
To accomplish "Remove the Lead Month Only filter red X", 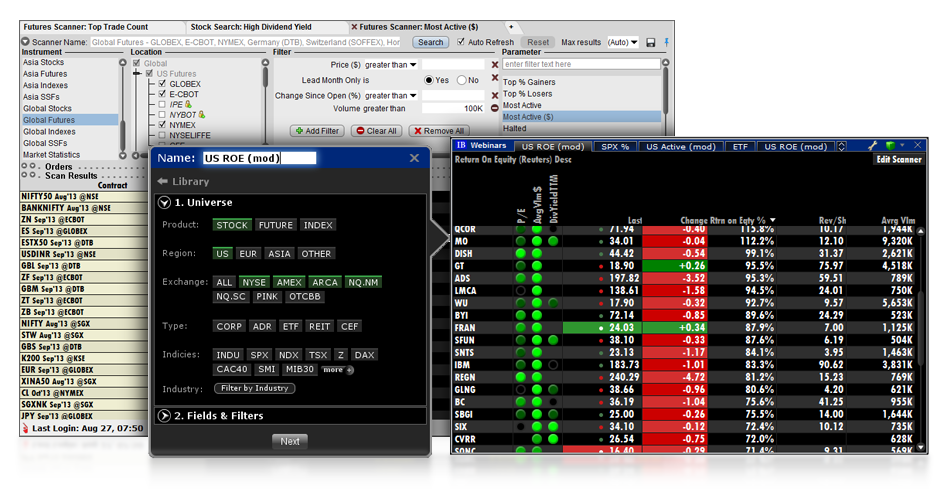I will click(495, 78).
